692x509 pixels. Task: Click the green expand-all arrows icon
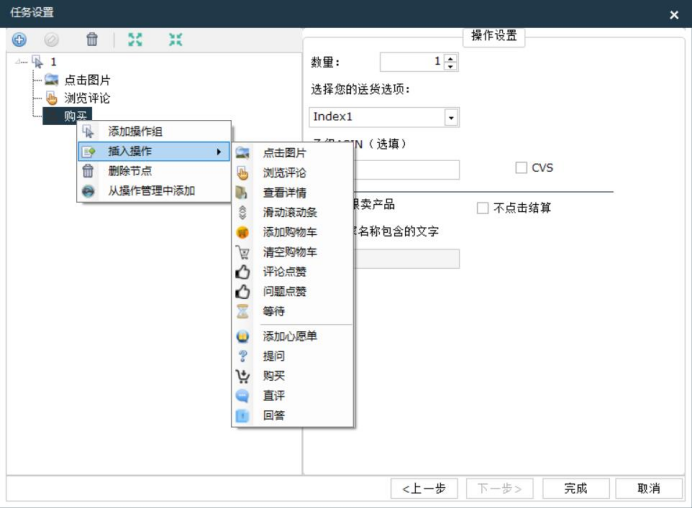[x=135, y=40]
